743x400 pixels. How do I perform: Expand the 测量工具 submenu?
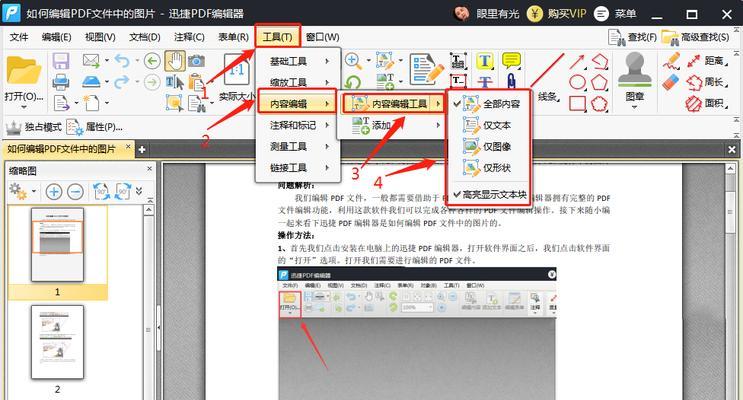point(298,146)
